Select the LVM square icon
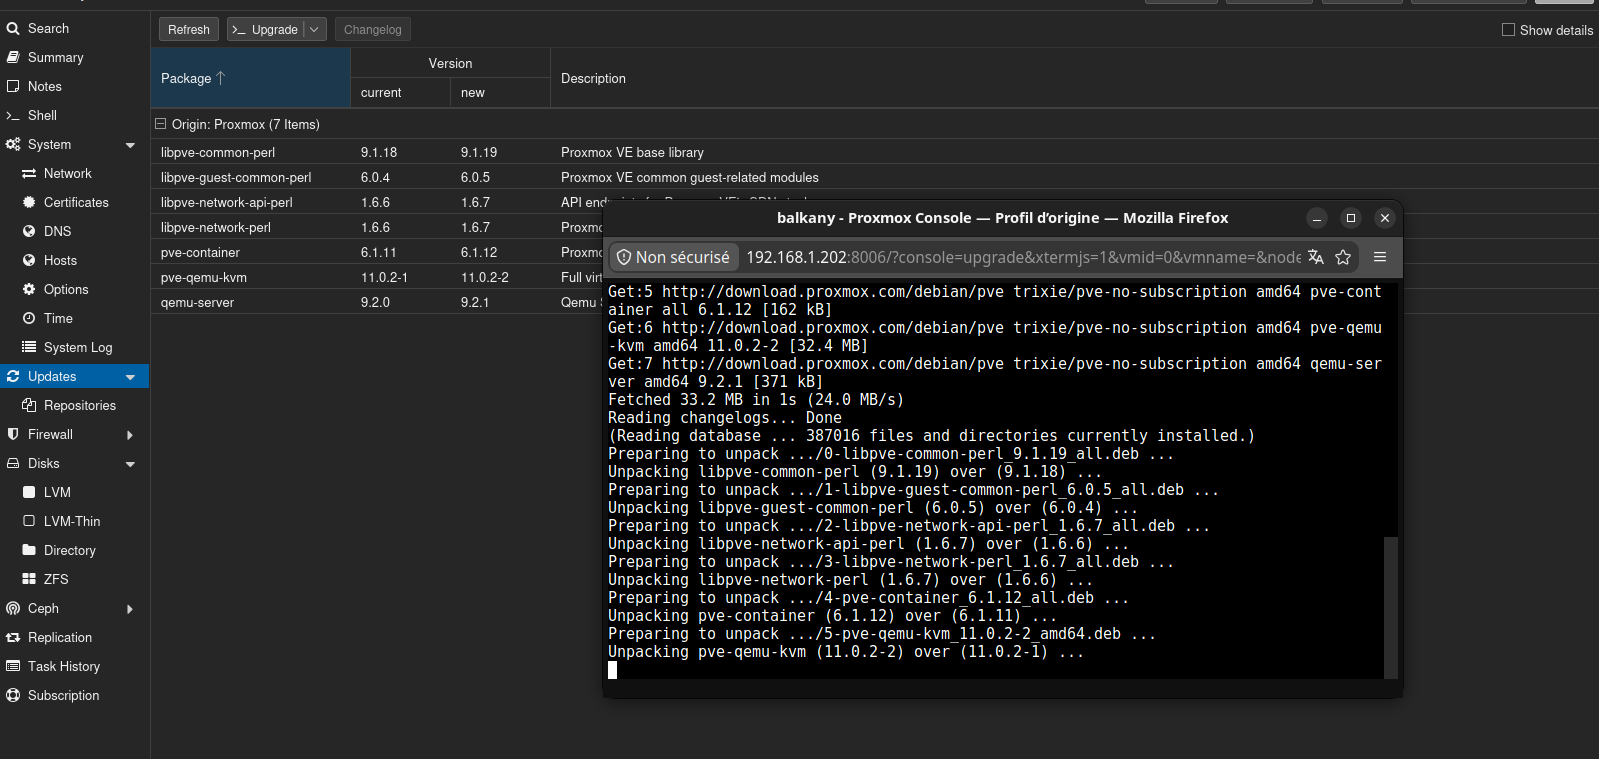Viewport: 1599px width, 759px height. [29, 493]
